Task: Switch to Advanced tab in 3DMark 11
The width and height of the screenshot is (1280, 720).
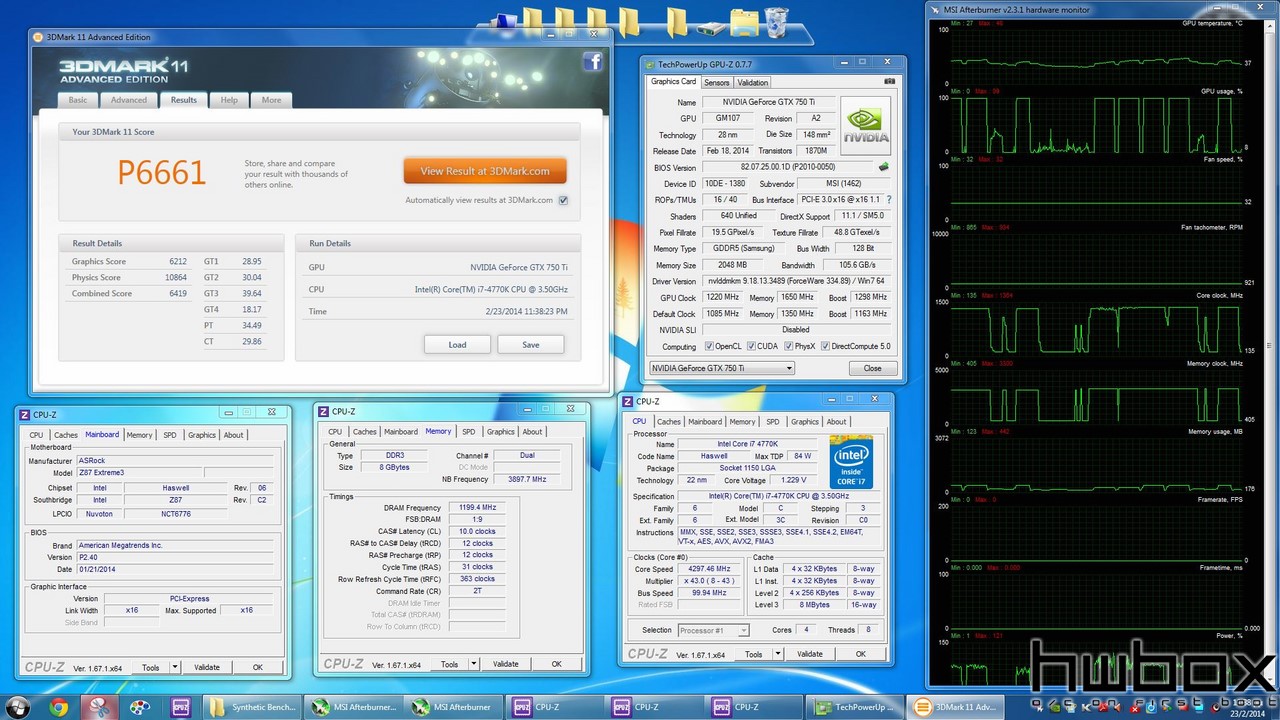Action: pyautogui.click(x=129, y=100)
